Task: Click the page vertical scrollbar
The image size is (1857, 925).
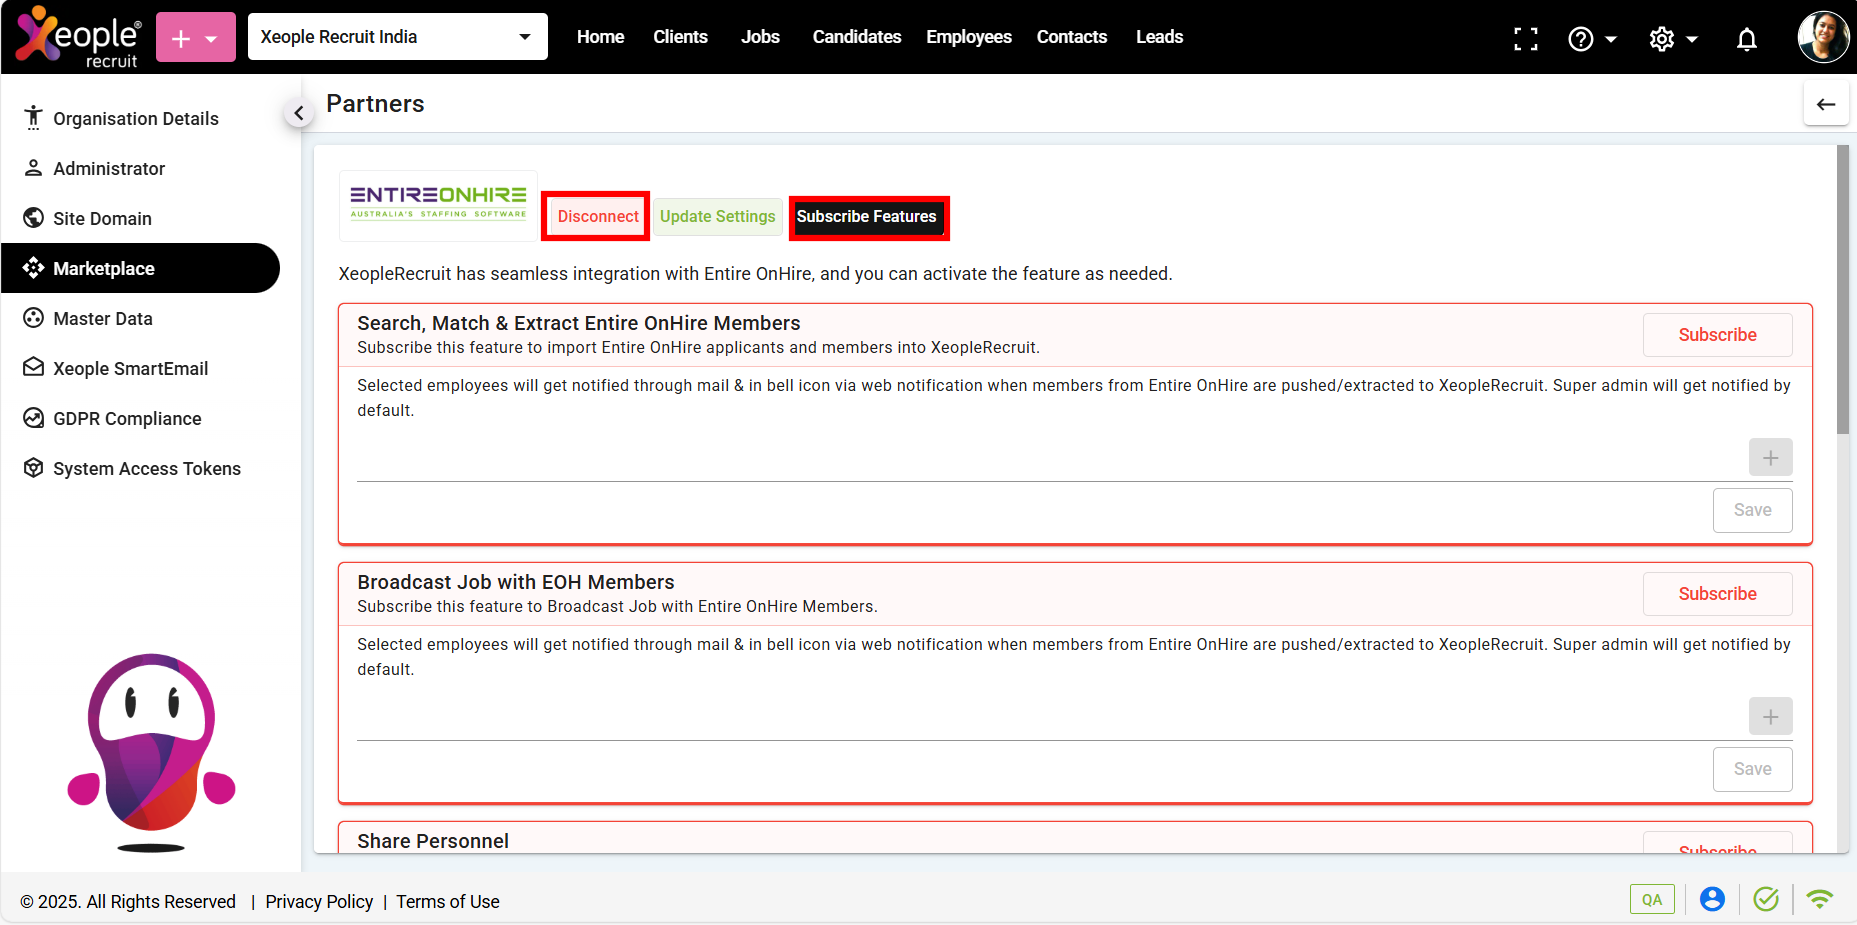Action: coord(1842,290)
